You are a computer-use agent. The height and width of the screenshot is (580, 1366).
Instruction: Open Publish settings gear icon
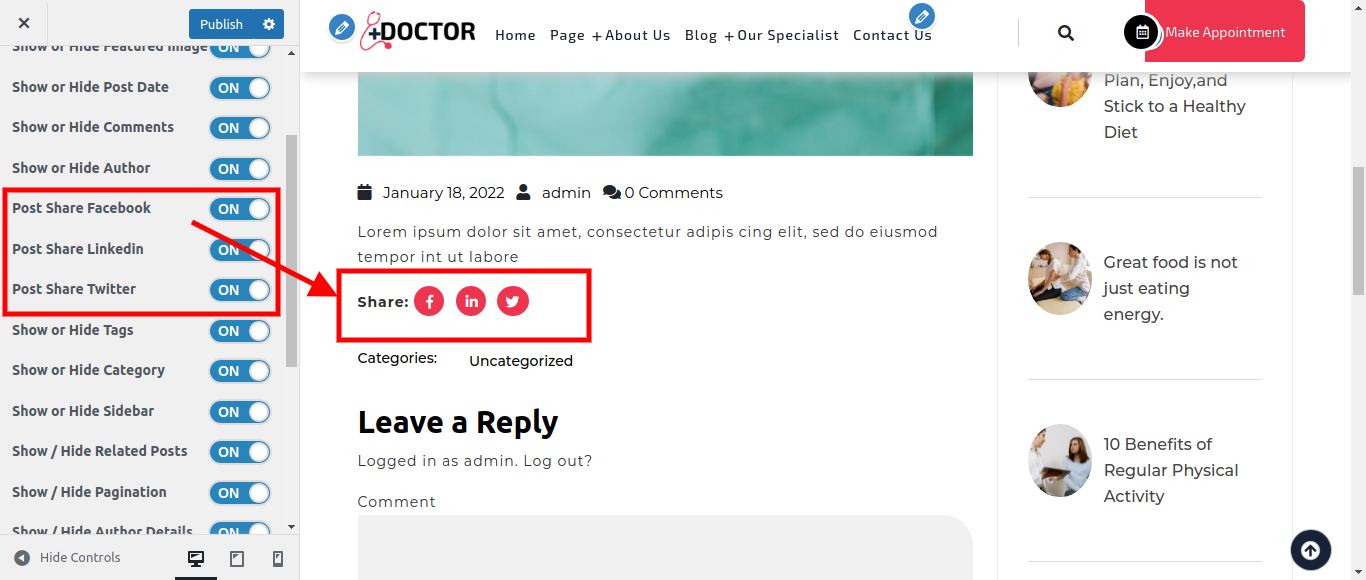[x=269, y=24]
